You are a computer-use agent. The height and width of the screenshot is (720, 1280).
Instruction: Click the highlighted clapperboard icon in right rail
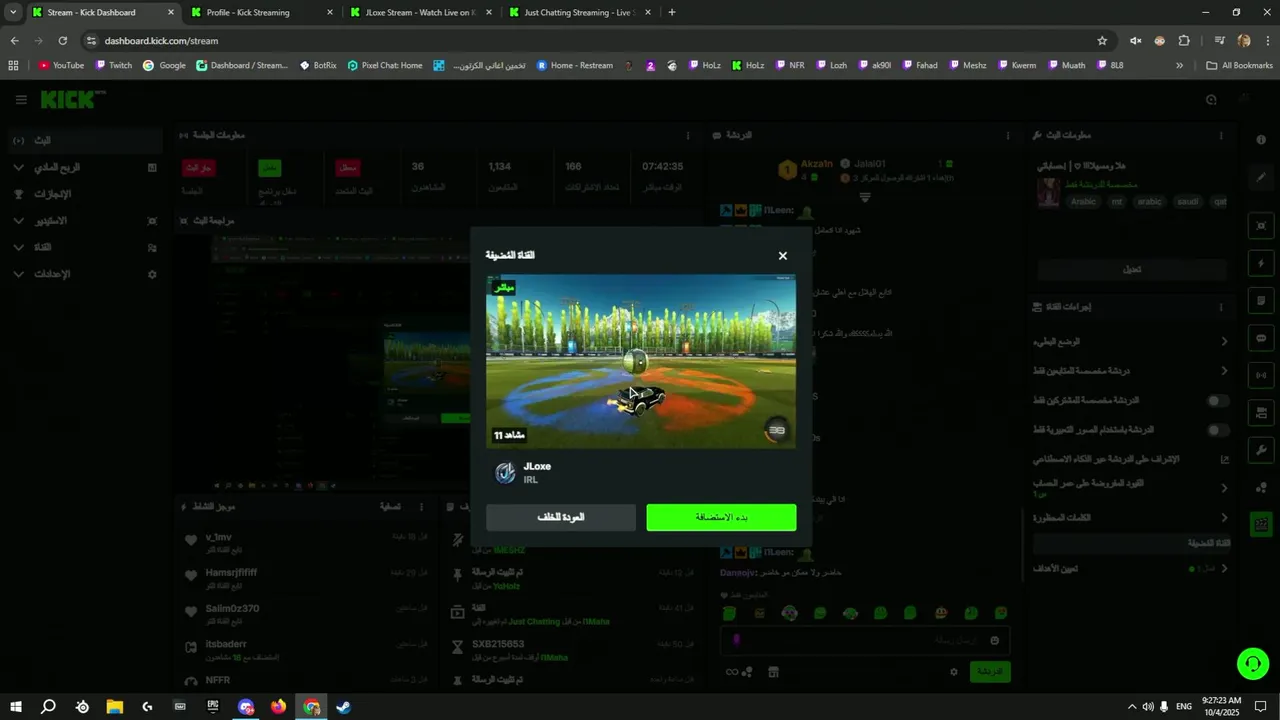click(1261, 524)
